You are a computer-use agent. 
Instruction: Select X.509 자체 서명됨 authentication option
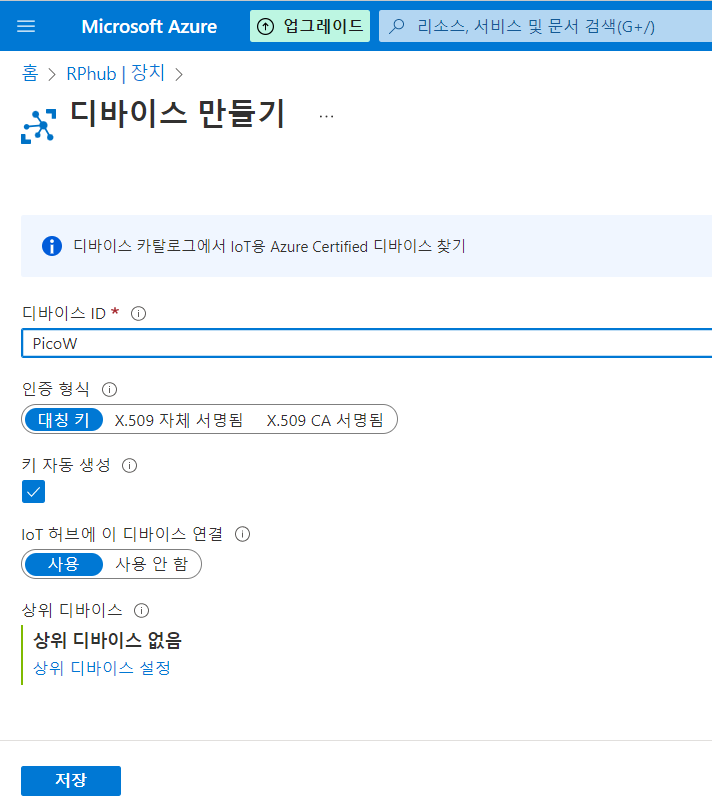coord(178,420)
